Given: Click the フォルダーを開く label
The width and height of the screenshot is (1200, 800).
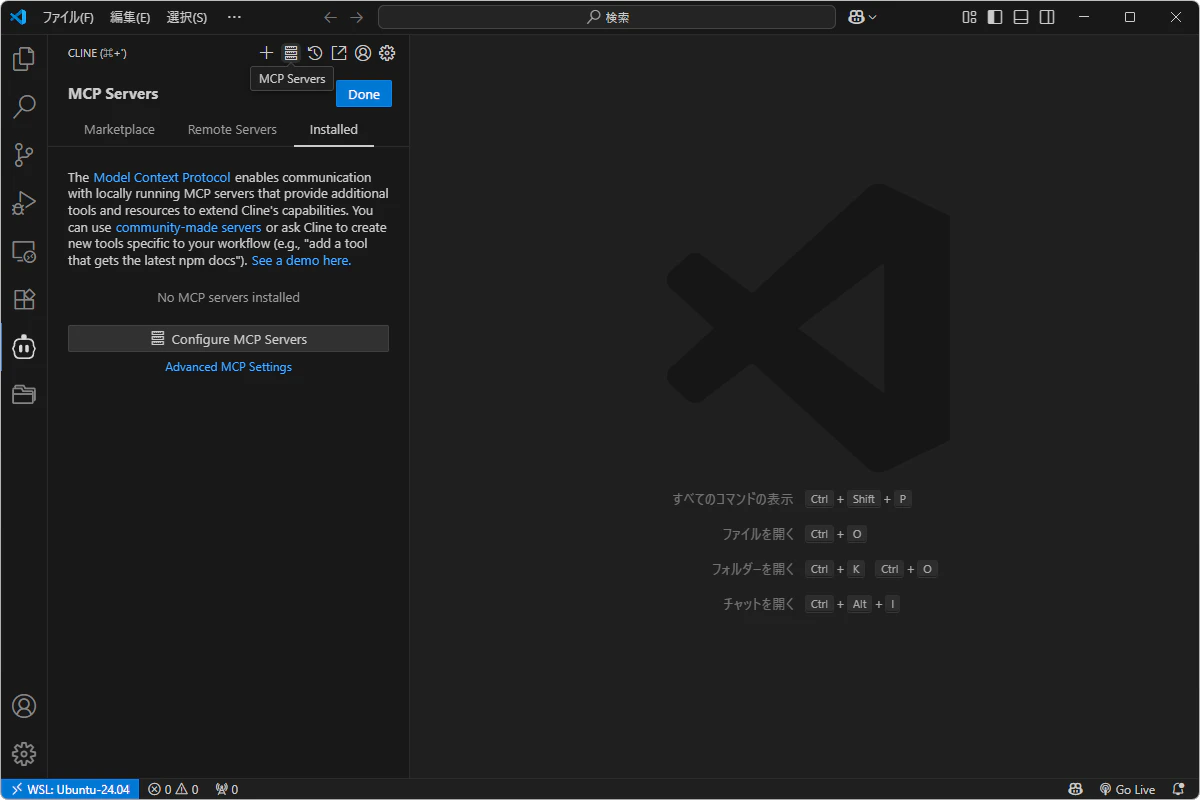Looking at the screenshot, I should (x=753, y=569).
